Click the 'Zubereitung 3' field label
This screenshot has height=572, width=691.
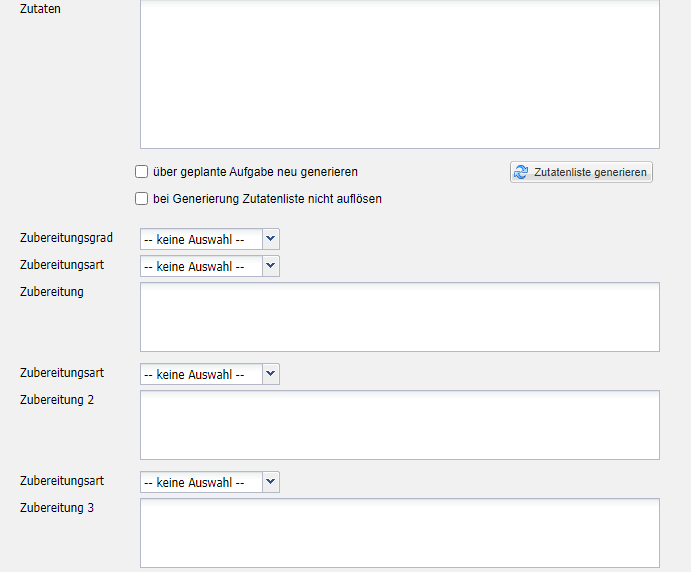pos(57,508)
